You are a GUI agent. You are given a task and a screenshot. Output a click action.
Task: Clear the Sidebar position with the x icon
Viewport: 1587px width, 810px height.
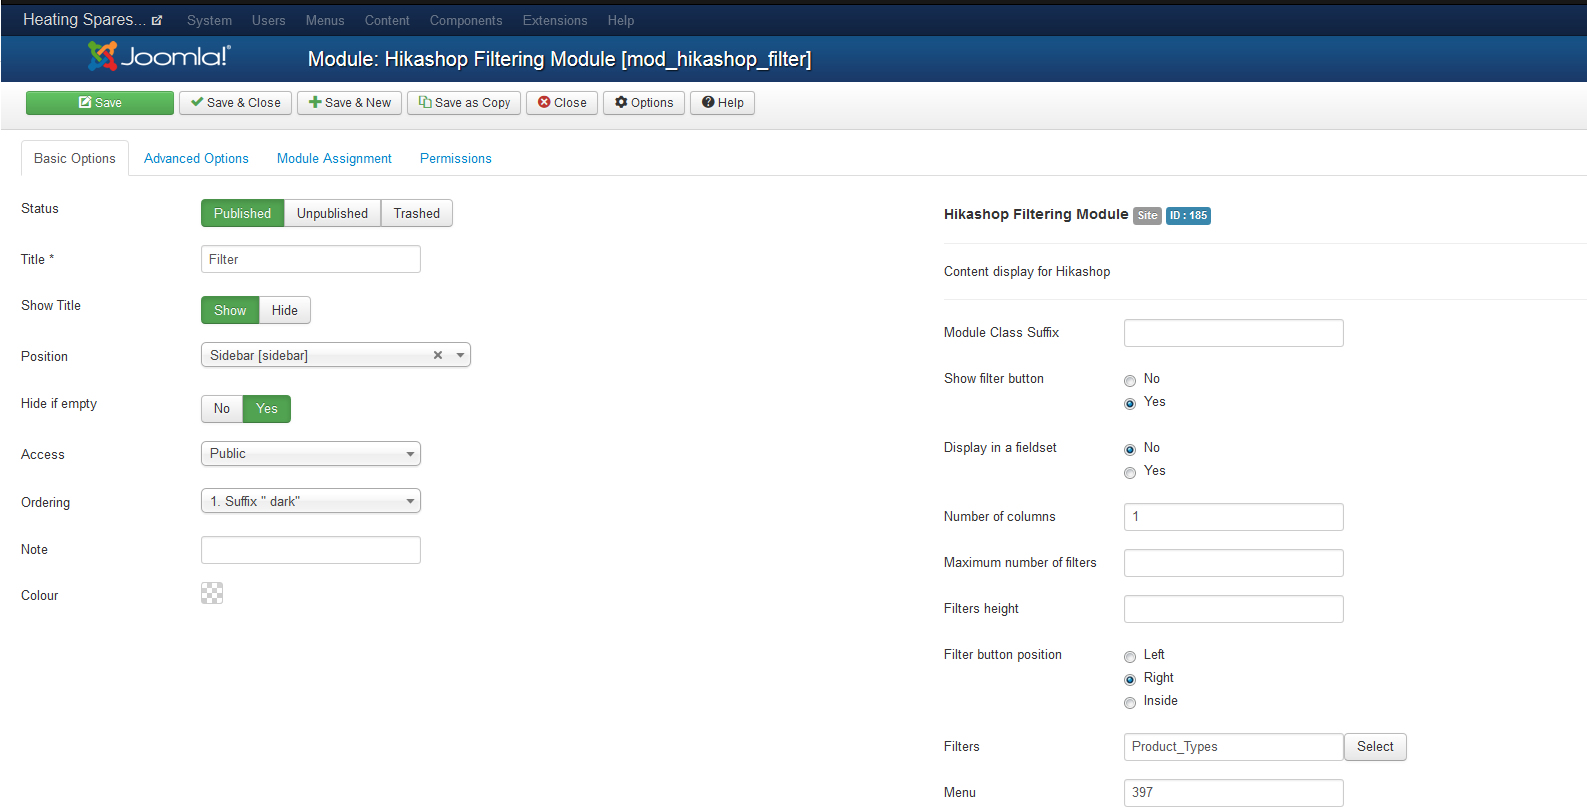point(438,355)
